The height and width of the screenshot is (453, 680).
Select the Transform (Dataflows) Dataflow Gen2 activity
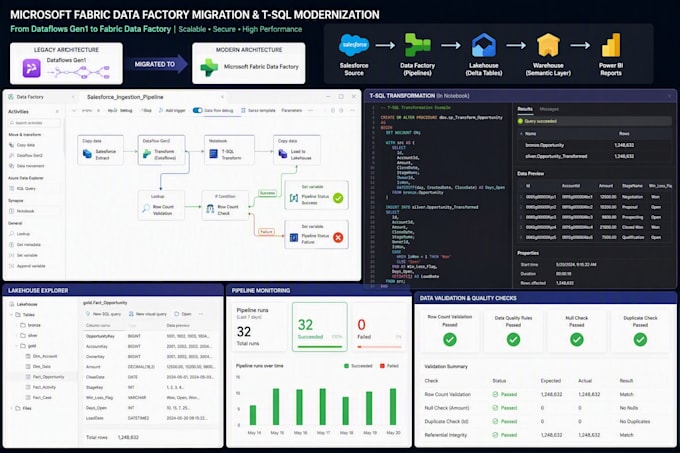[161, 150]
